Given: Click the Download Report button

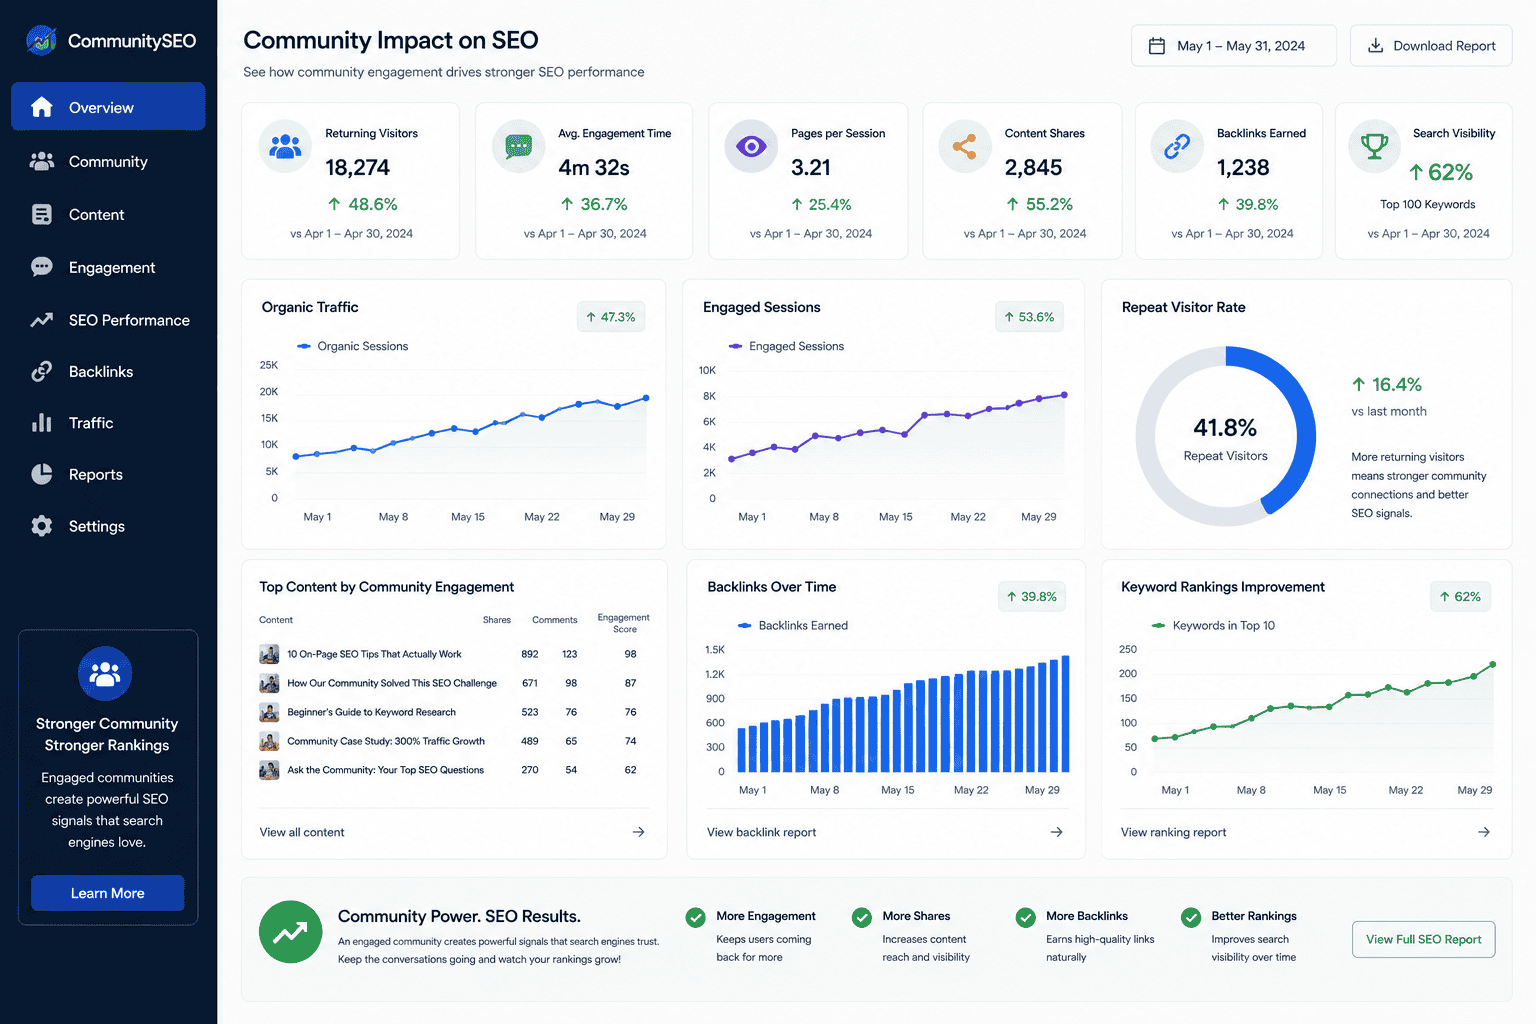Looking at the screenshot, I should (1431, 46).
